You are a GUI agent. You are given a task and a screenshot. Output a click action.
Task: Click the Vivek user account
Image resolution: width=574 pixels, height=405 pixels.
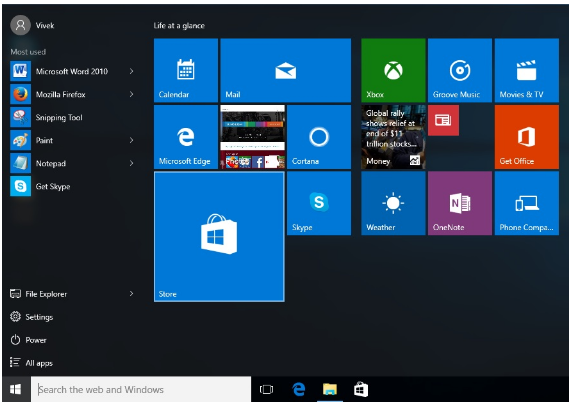click(x=32, y=25)
